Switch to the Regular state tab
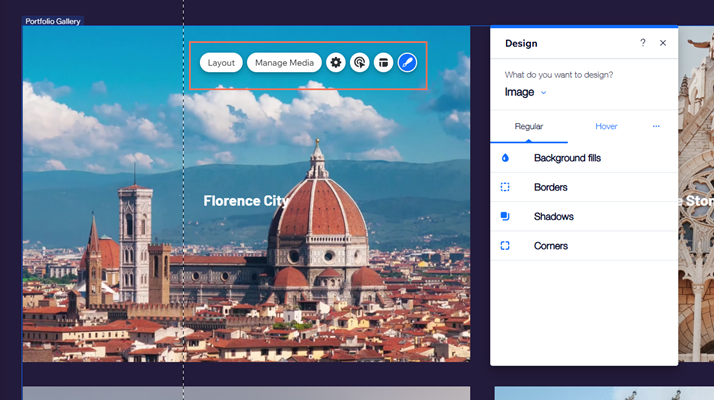 529,127
